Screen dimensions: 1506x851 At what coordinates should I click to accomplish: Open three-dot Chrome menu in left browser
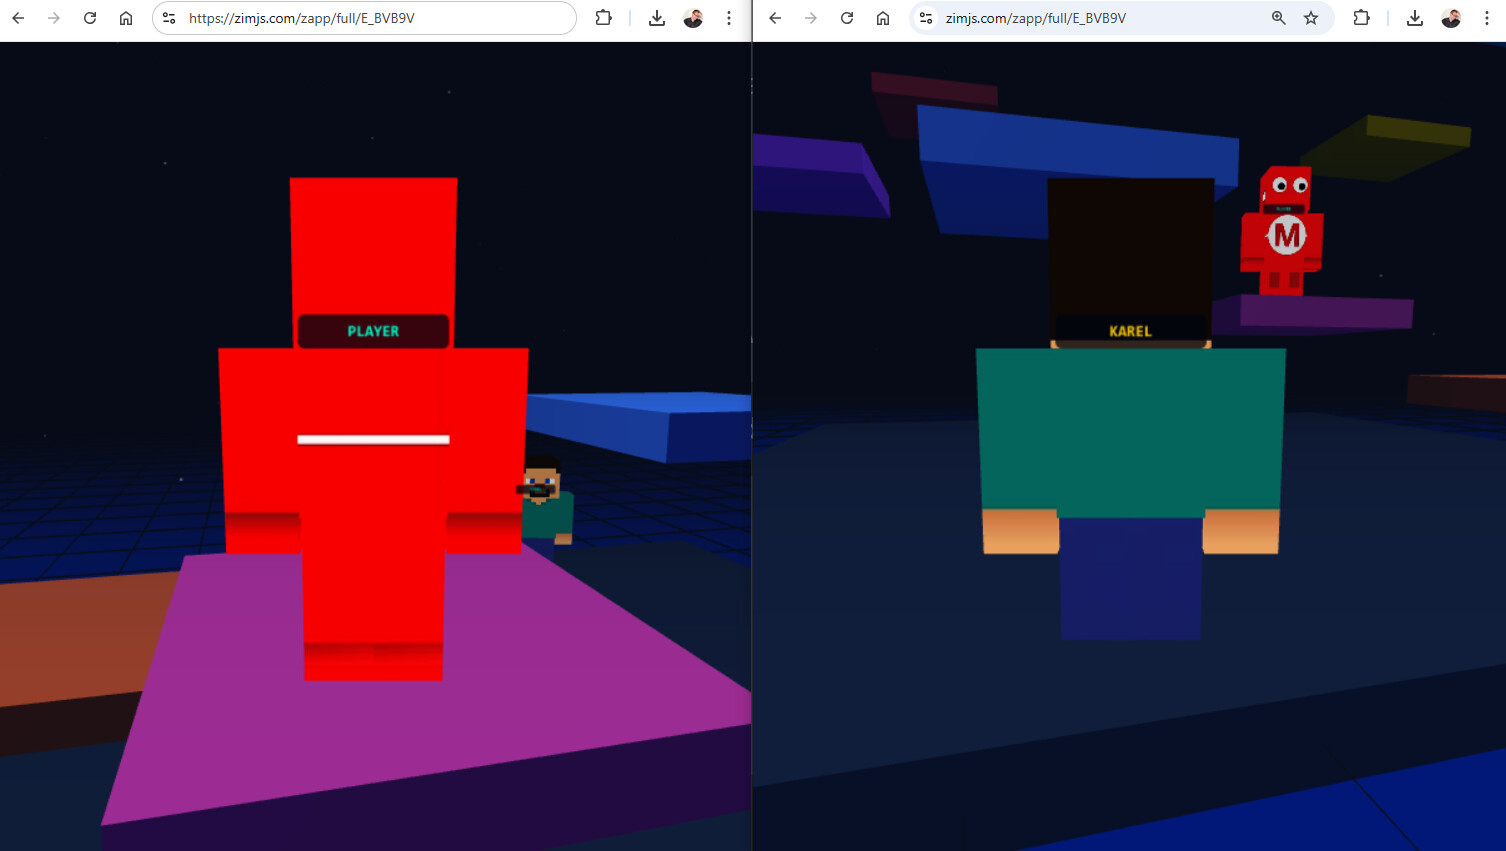[x=729, y=18]
